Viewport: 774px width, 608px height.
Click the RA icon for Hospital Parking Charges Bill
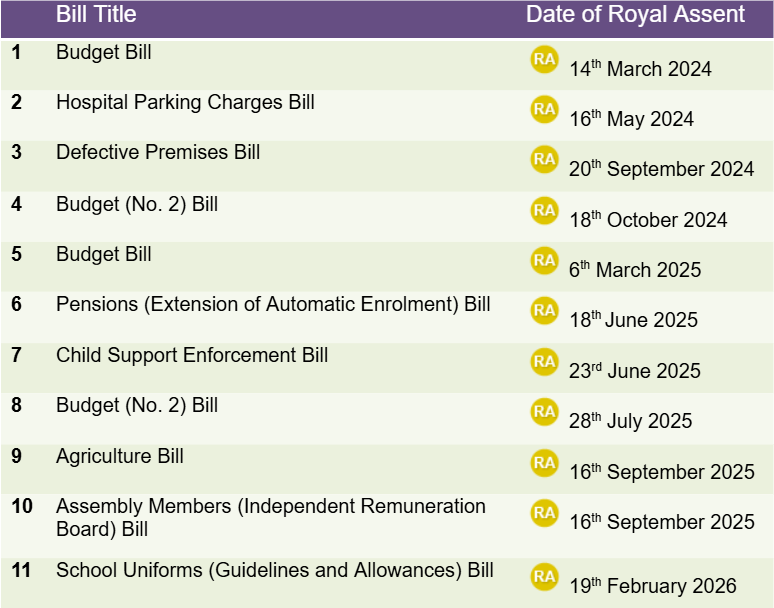[x=544, y=109]
